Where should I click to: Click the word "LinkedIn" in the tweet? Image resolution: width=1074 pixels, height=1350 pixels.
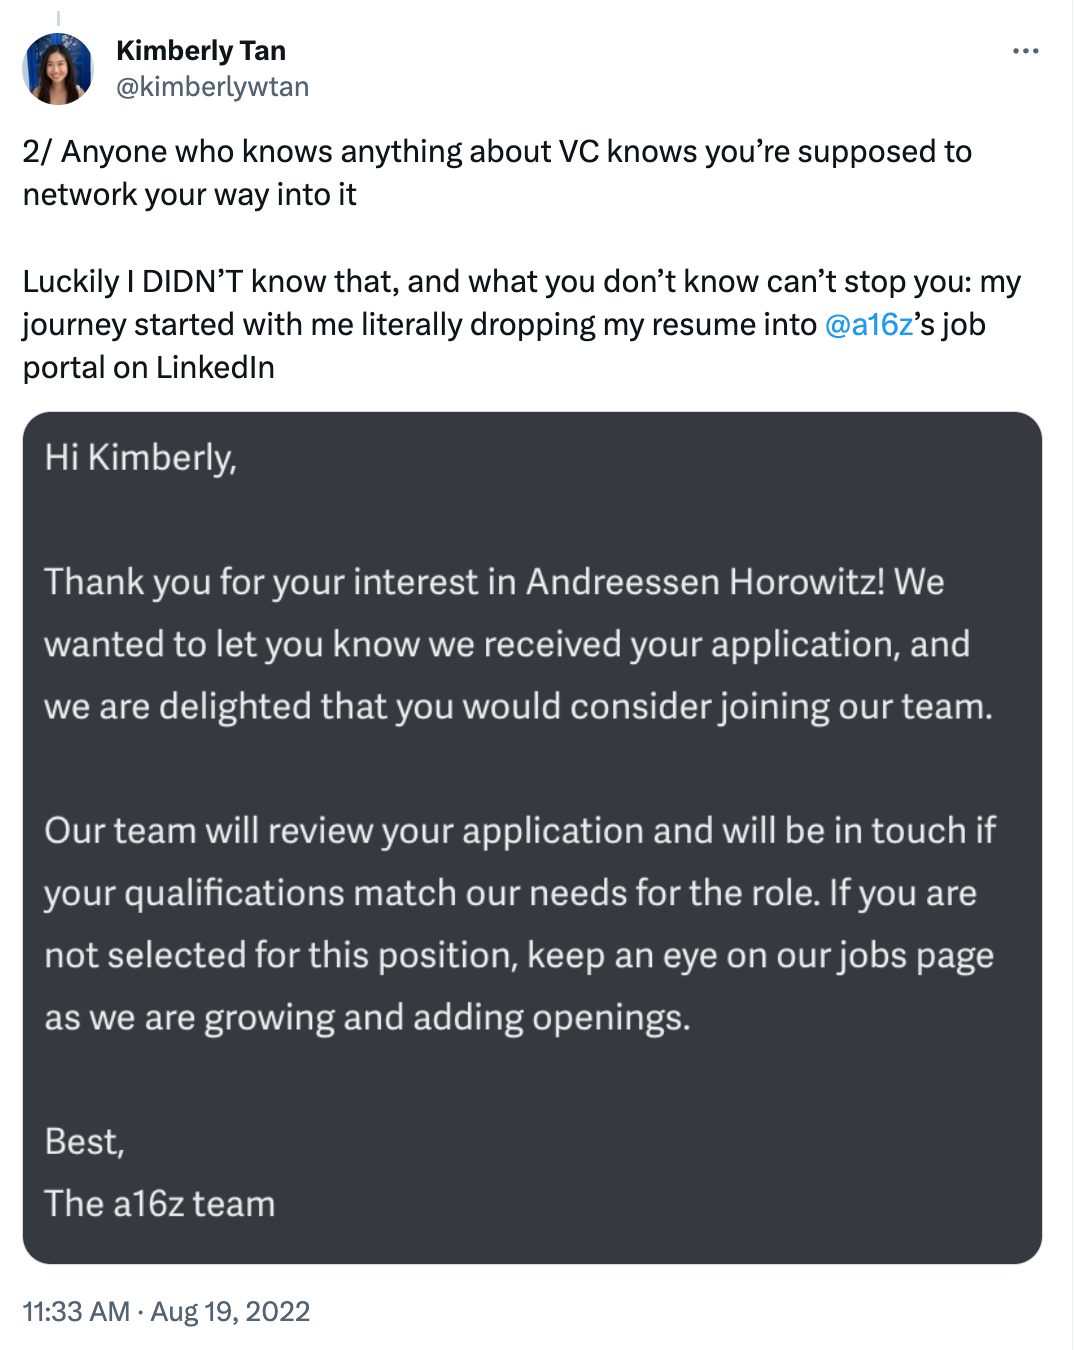pos(214,368)
